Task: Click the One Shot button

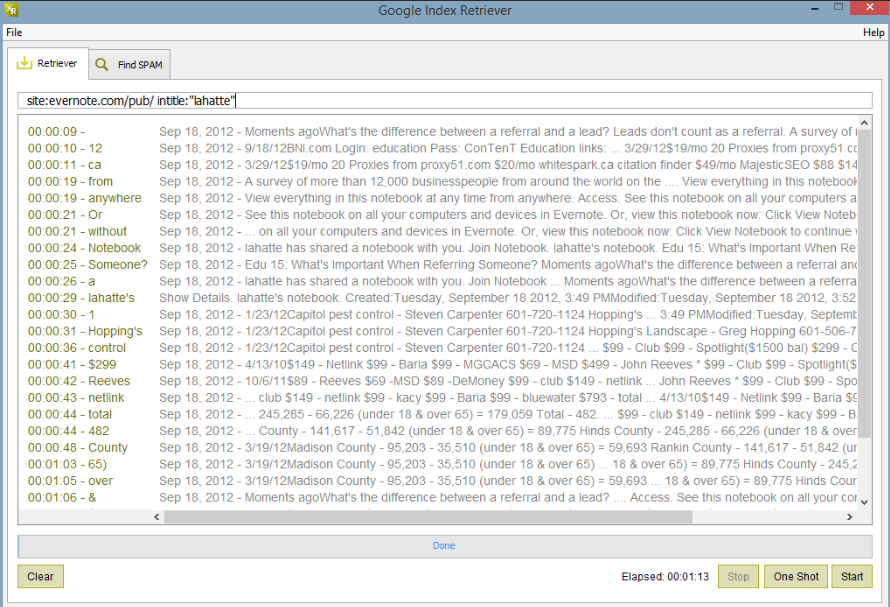Action: coord(796,576)
